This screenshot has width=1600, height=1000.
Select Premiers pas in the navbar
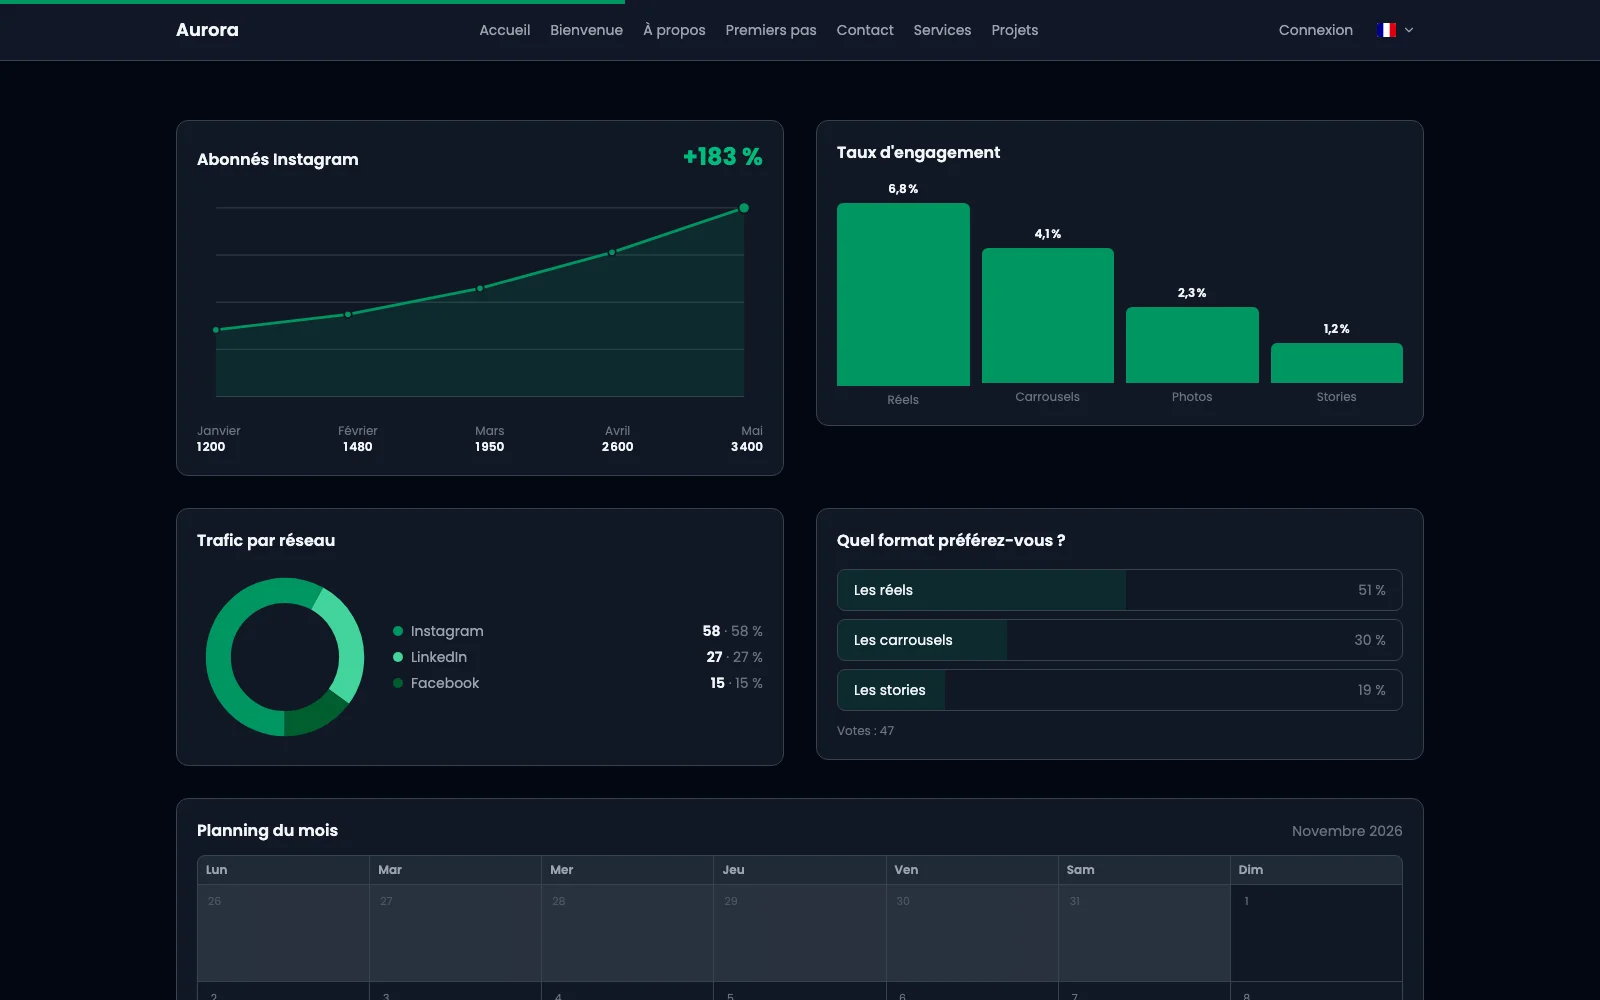click(771, 30)
